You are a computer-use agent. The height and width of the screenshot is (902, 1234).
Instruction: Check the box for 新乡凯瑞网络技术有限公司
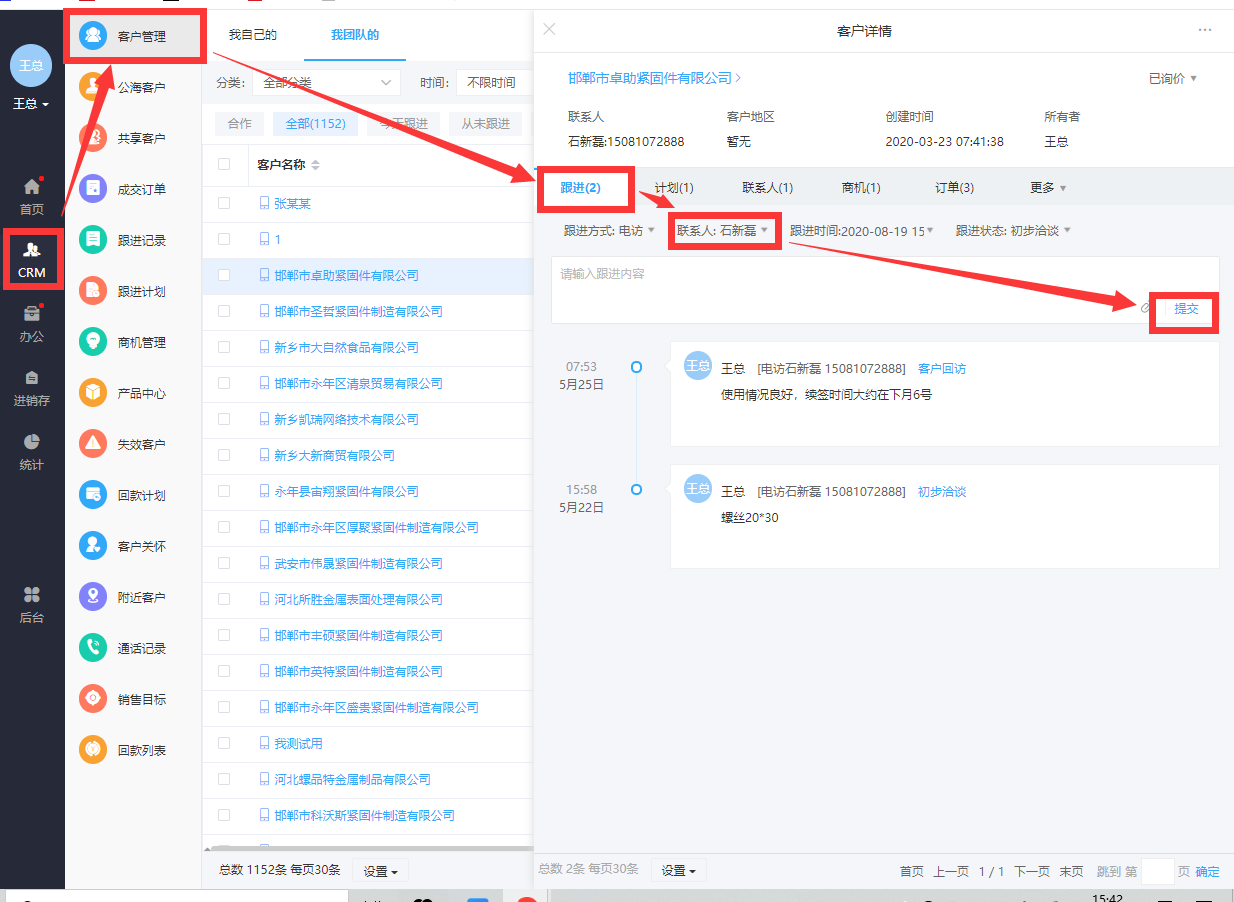tap(224, 419)
